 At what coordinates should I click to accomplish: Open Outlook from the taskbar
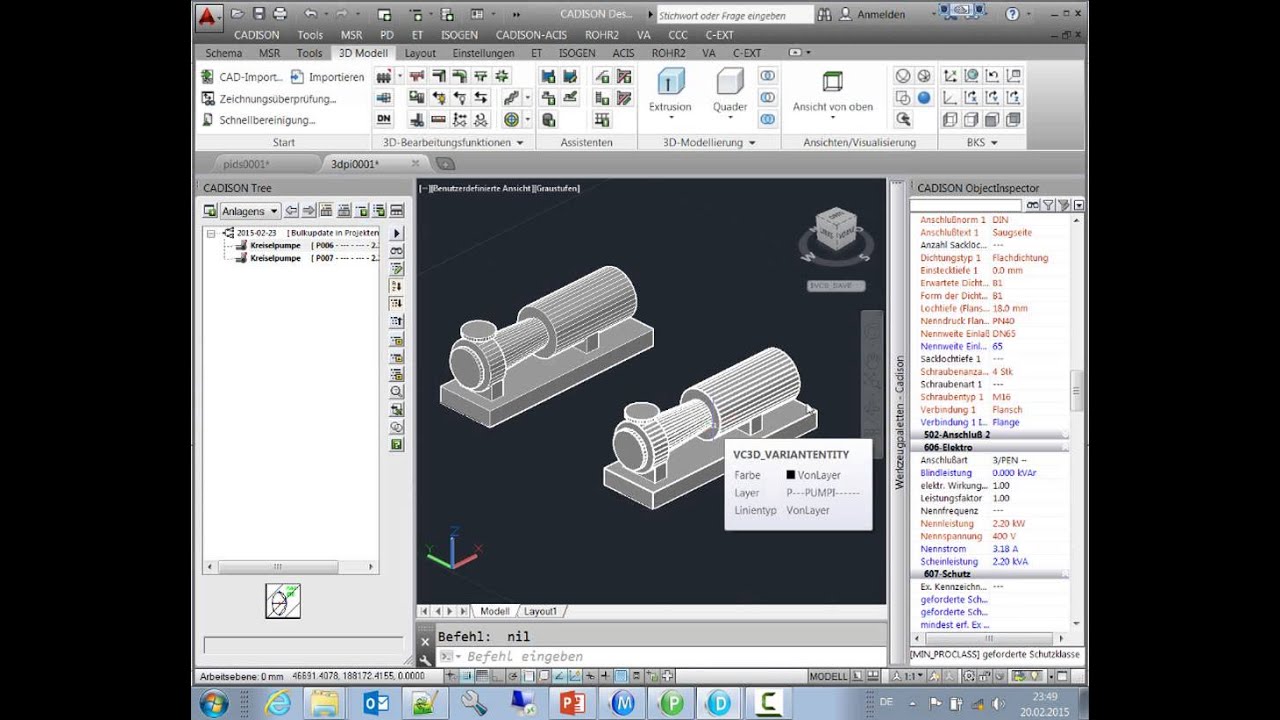tap(376, 703)
